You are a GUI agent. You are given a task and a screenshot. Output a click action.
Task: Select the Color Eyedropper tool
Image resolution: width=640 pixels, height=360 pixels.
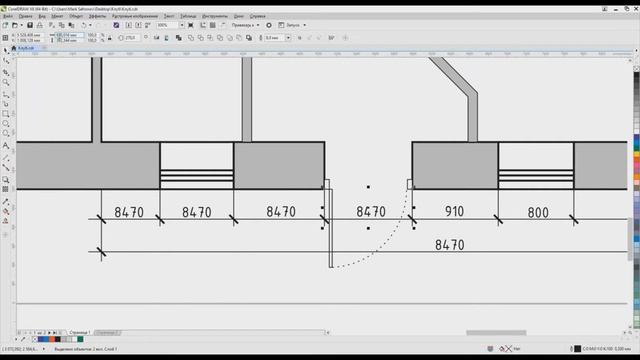[6, 202]
